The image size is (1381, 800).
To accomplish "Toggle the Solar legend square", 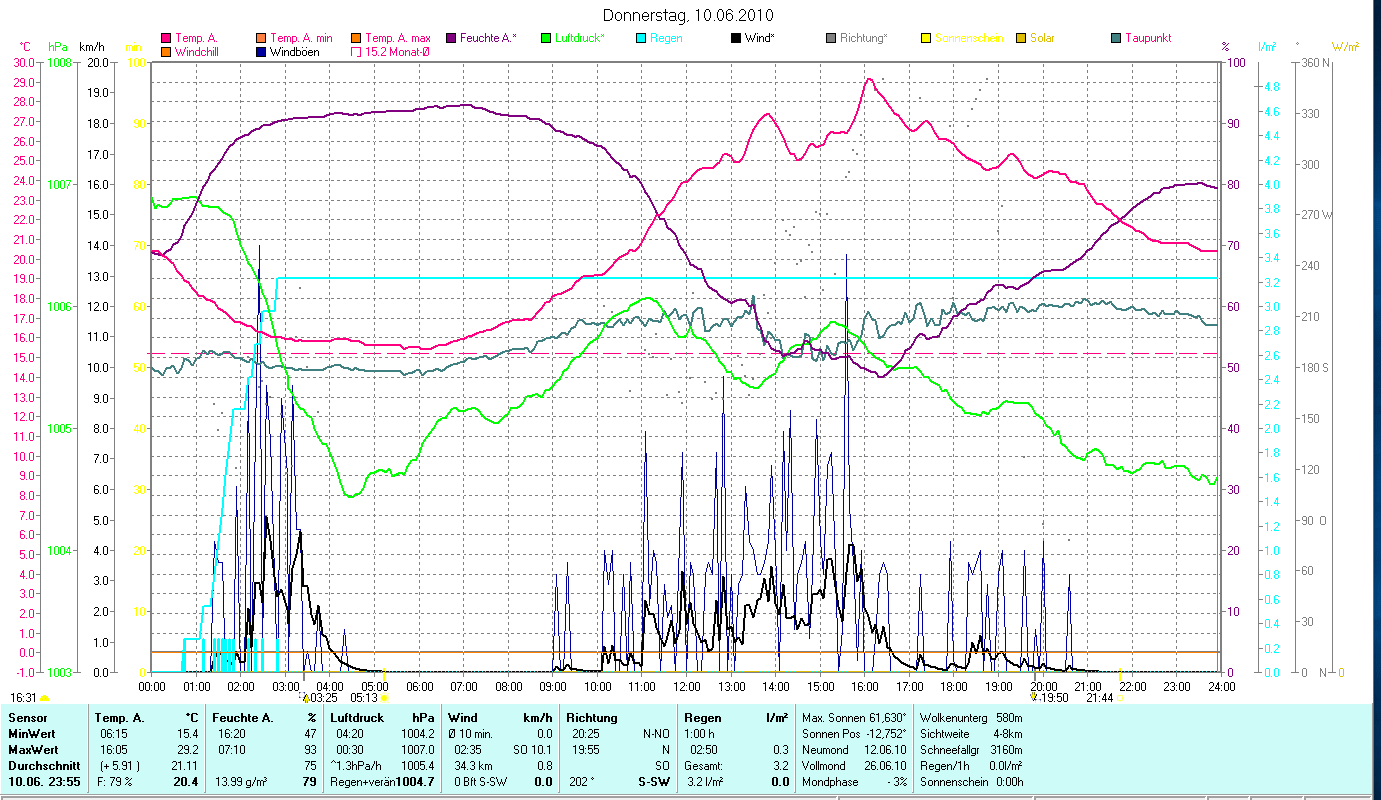I will [1021, 38].
